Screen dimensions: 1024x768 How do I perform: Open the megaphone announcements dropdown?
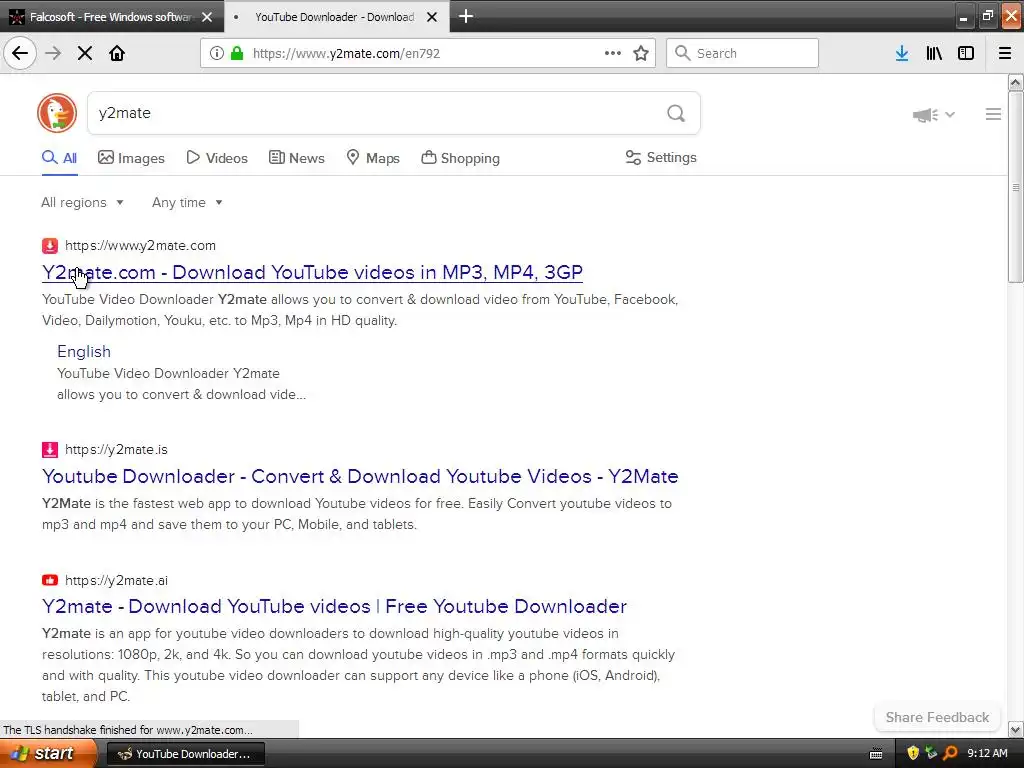point(934,115)
